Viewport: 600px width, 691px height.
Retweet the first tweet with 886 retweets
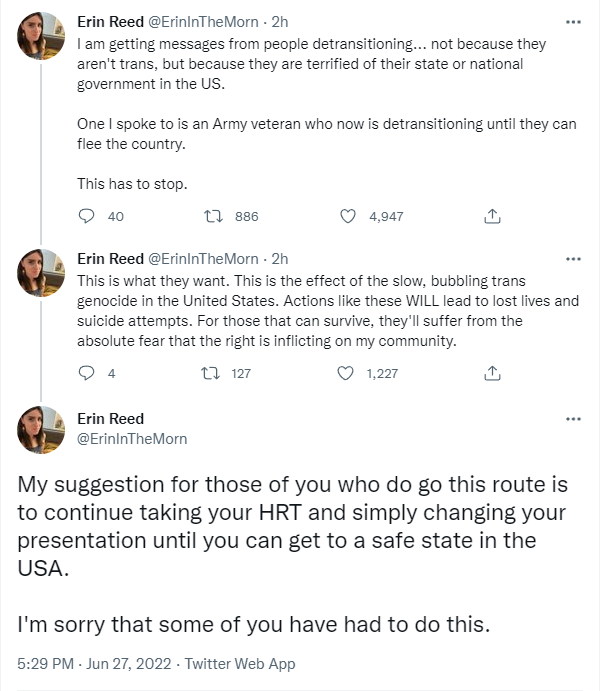point(213,216)
